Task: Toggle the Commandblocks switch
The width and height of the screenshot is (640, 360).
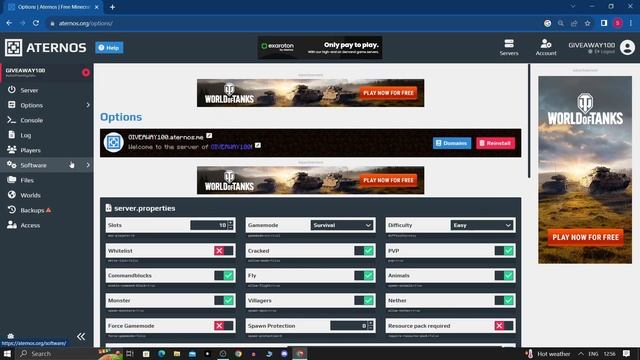Action: 224,276
